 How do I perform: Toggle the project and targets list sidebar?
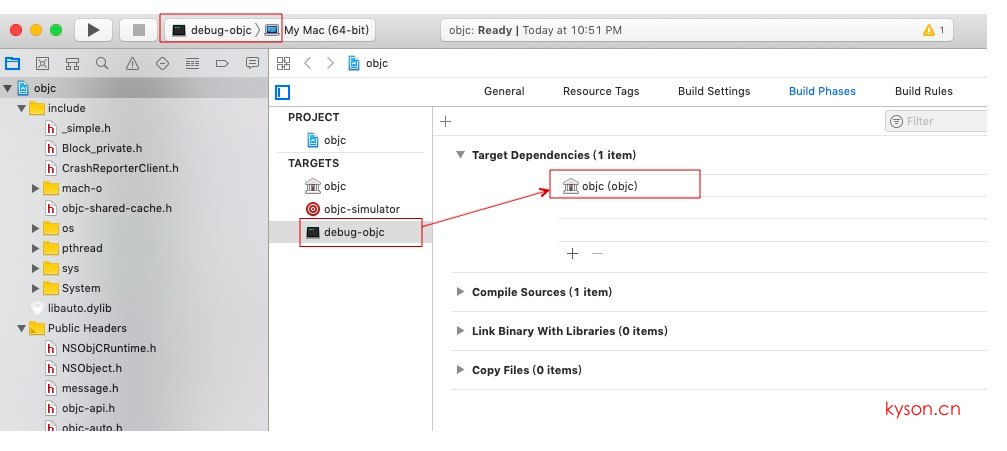283,93
